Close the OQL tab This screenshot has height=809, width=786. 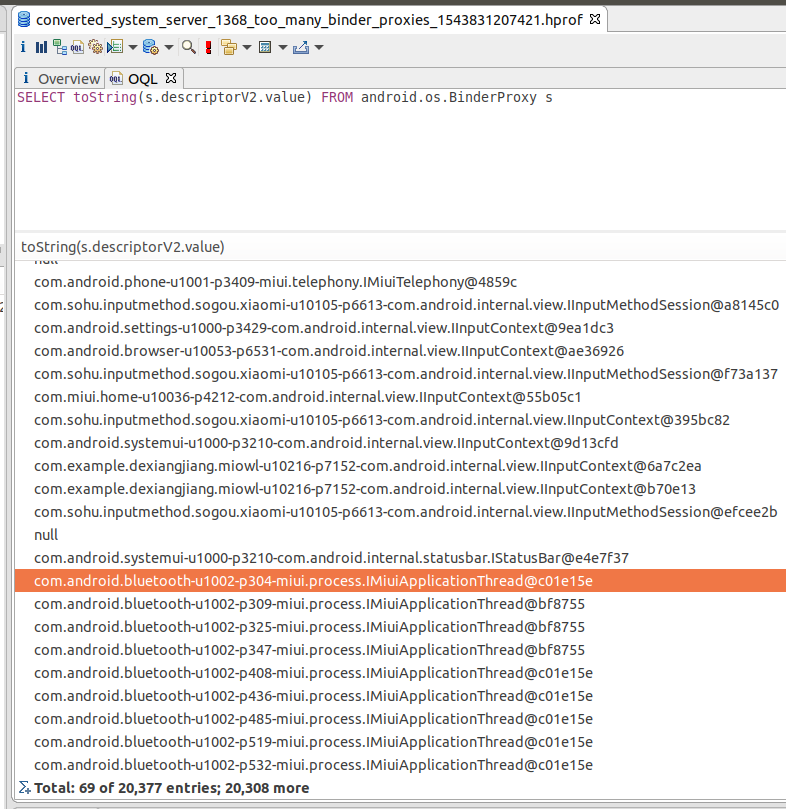(171, 78)
